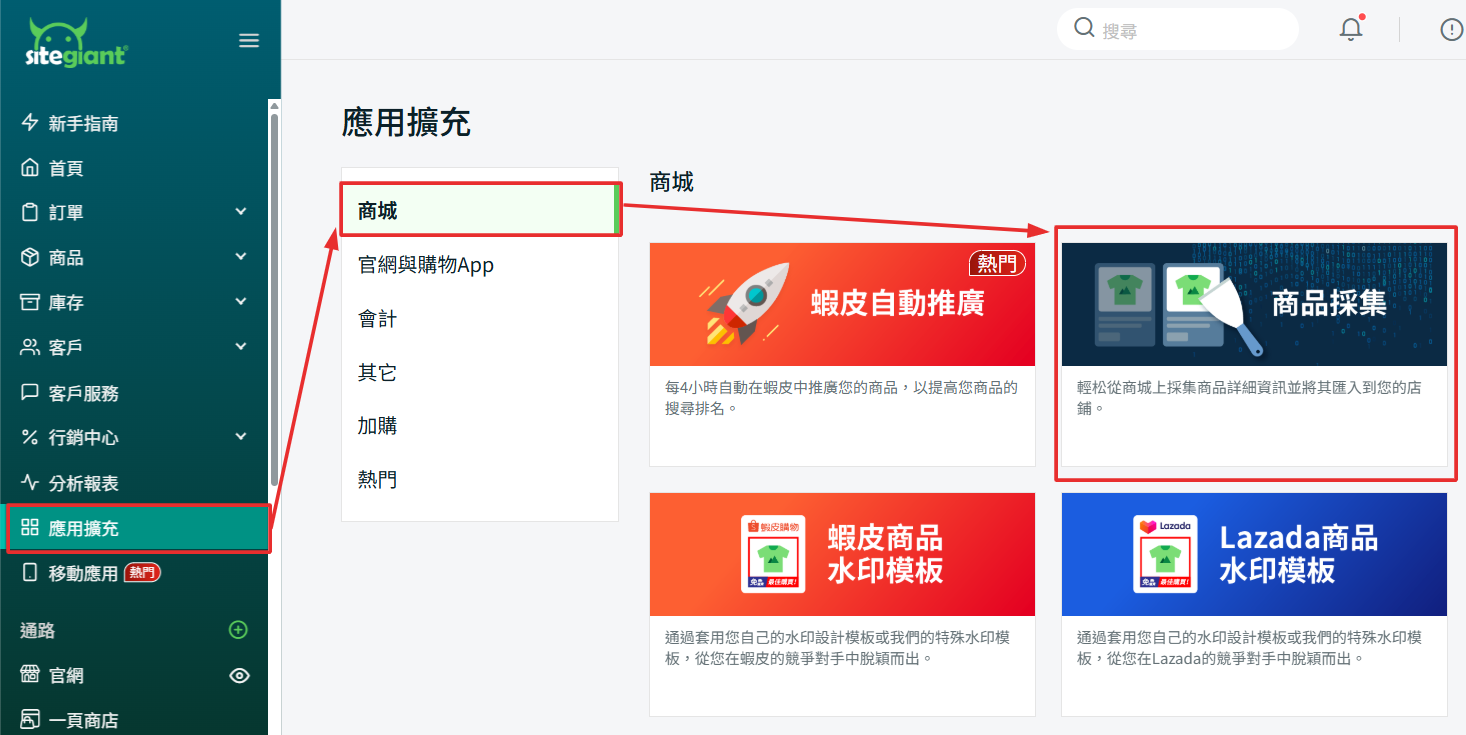Expand the 行銷中心 submenu chevron
The width and height of the screenshot is (1466, 735).
tap(240, 437)
